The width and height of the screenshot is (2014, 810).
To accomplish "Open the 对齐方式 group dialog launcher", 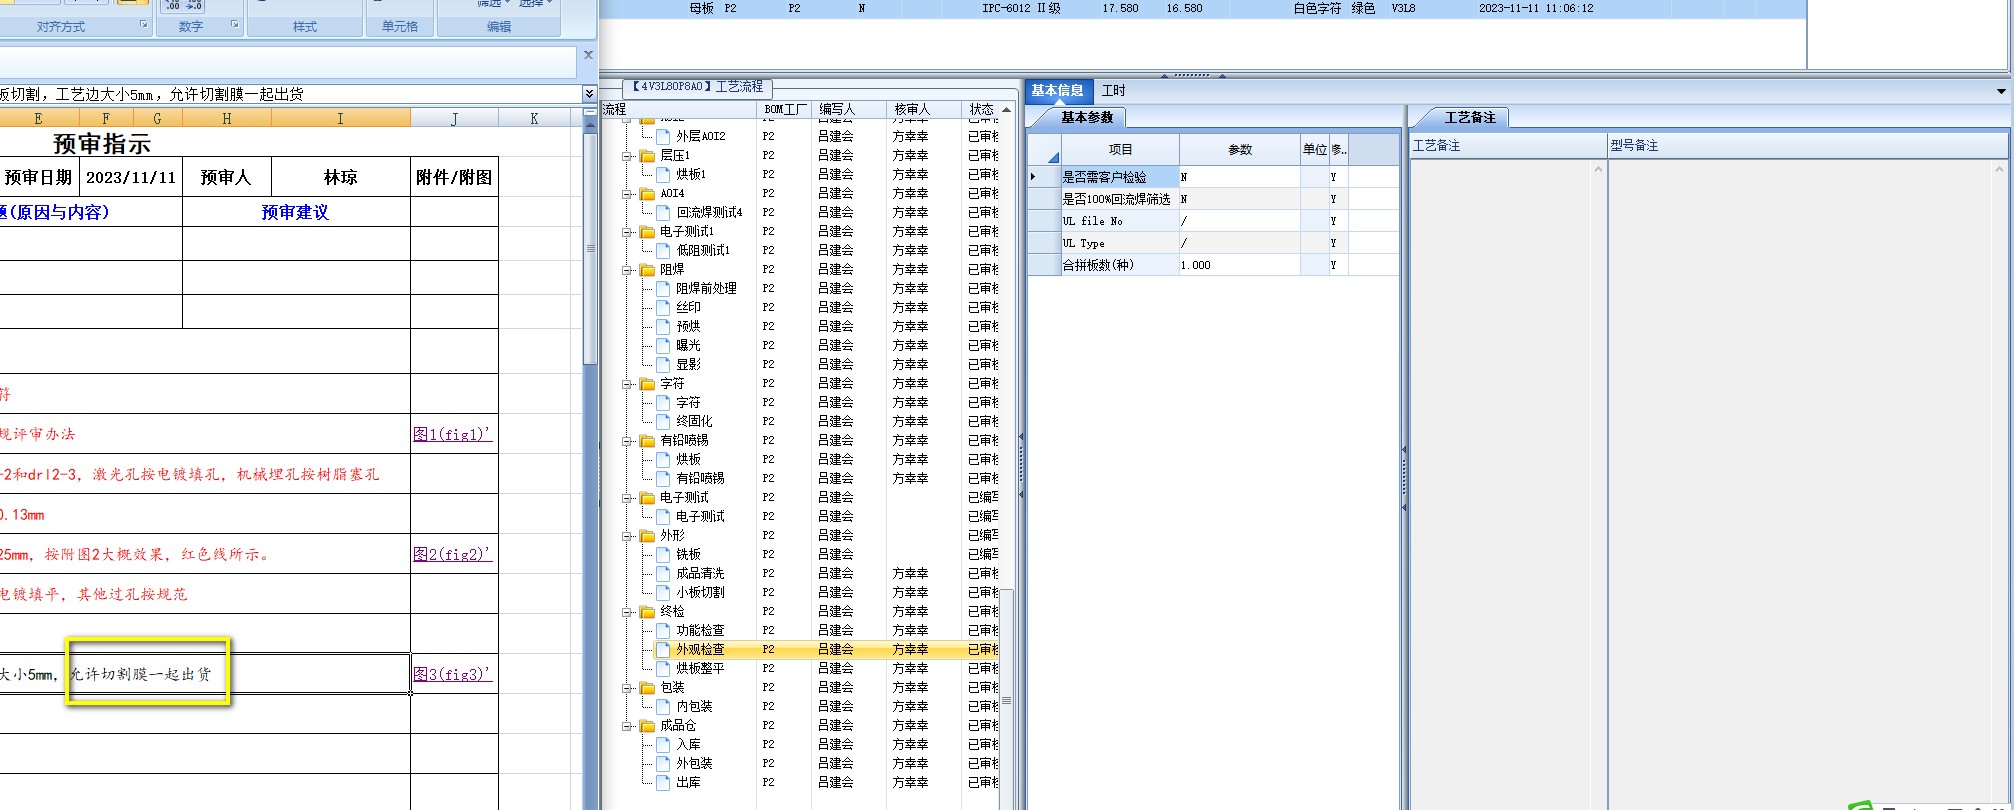I will pyautogui.click(x=143, y=25).
